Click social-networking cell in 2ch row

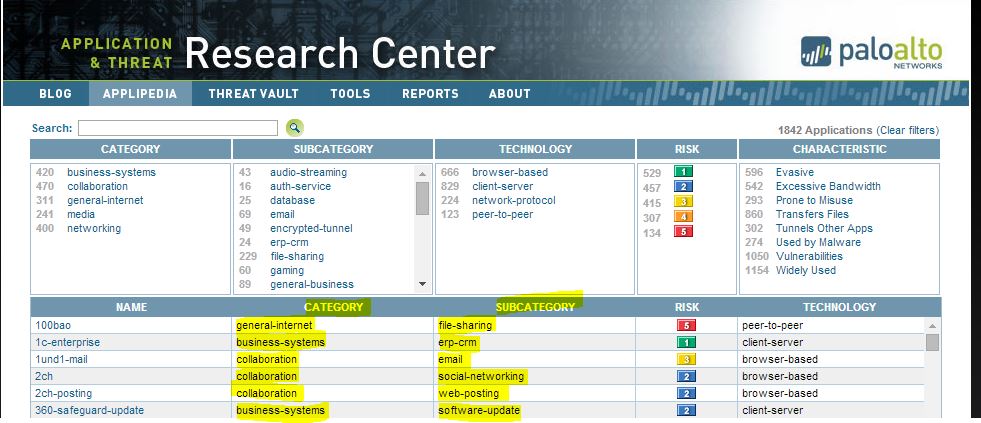[480, 376]
